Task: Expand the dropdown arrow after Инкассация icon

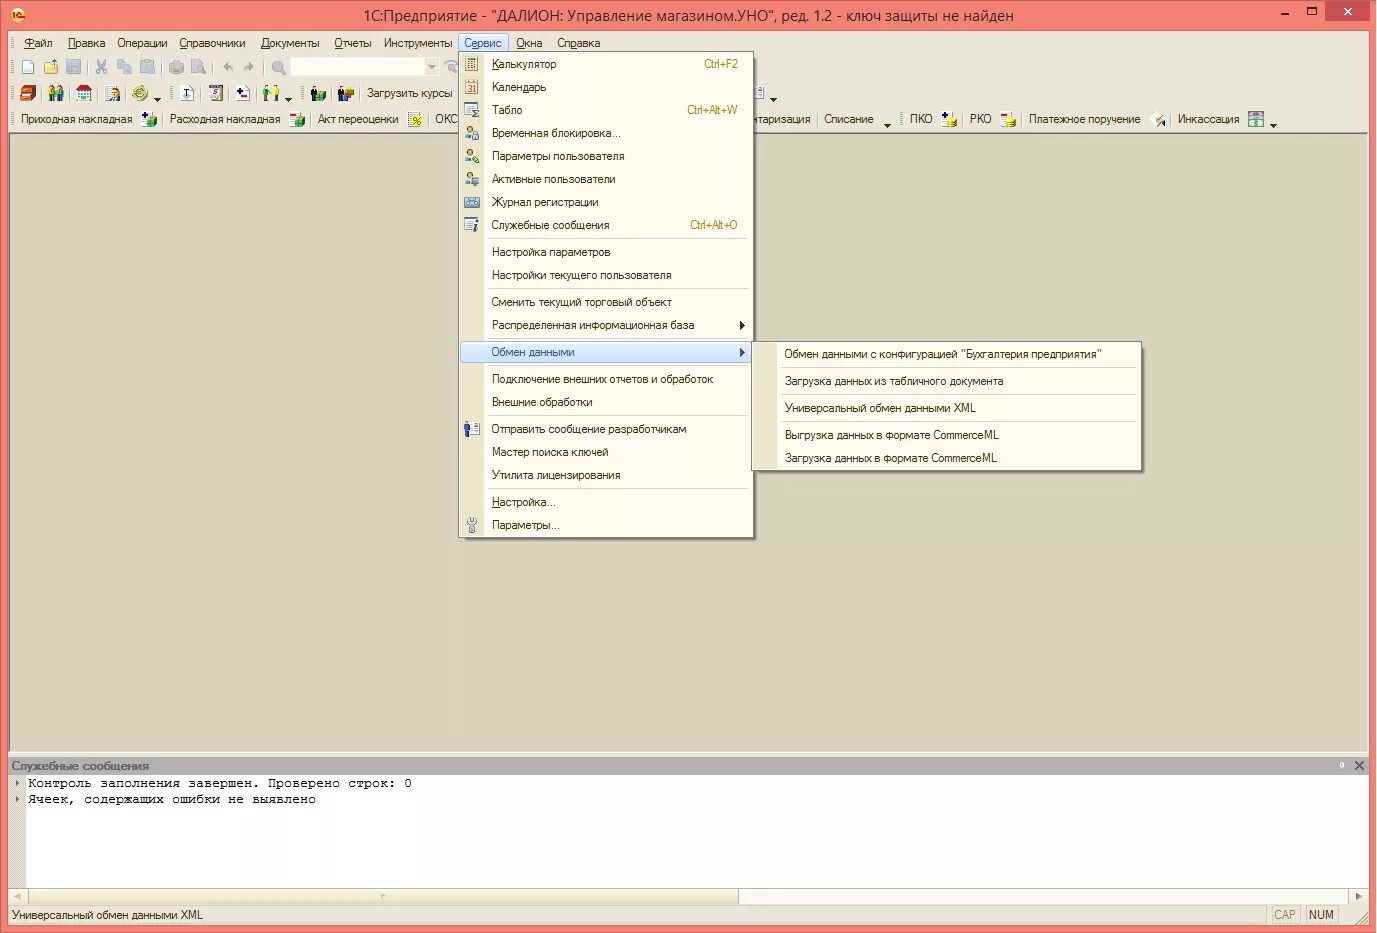Action: 1273,125
